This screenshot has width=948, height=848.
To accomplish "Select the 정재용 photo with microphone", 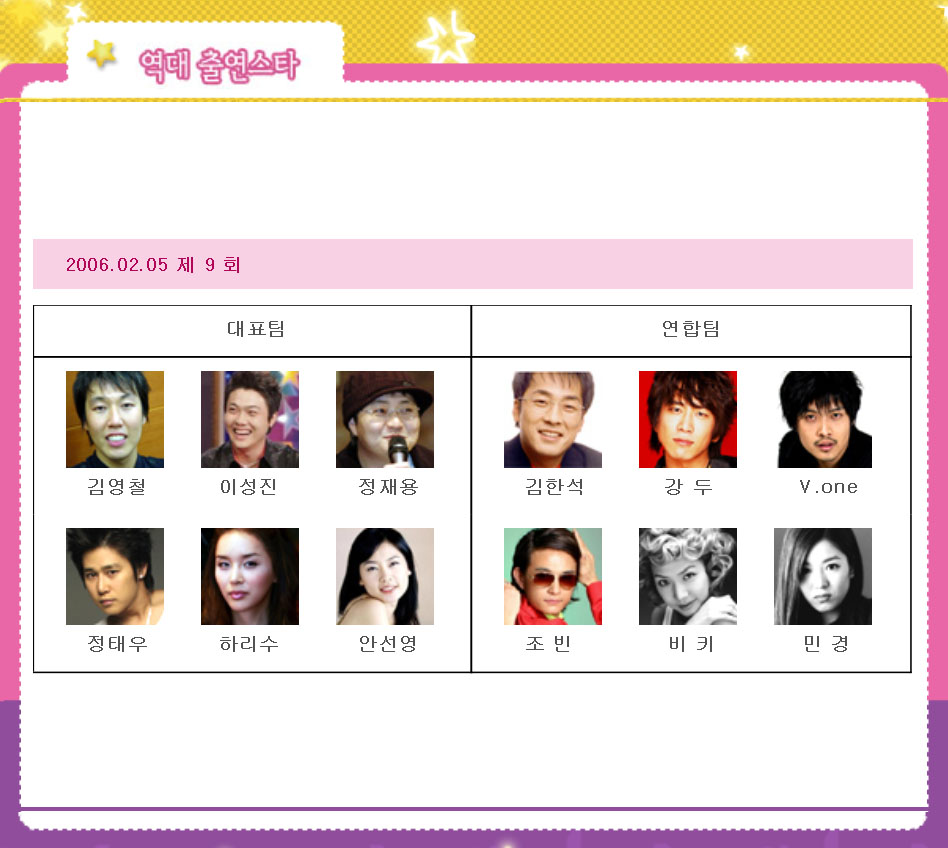I will (385, 419).
